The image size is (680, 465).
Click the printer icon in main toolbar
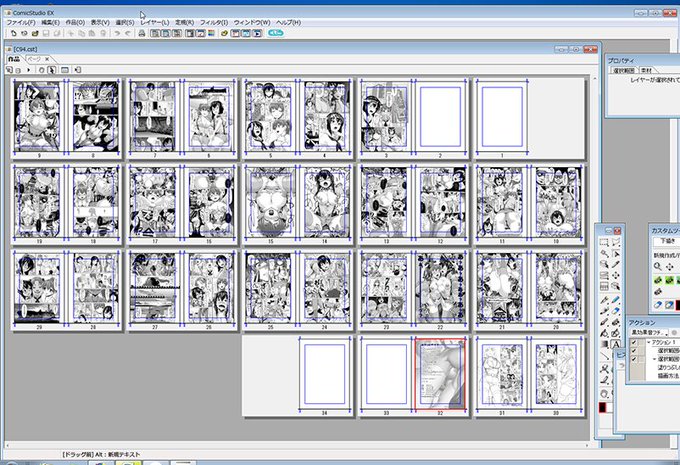[x=141, y=33]
